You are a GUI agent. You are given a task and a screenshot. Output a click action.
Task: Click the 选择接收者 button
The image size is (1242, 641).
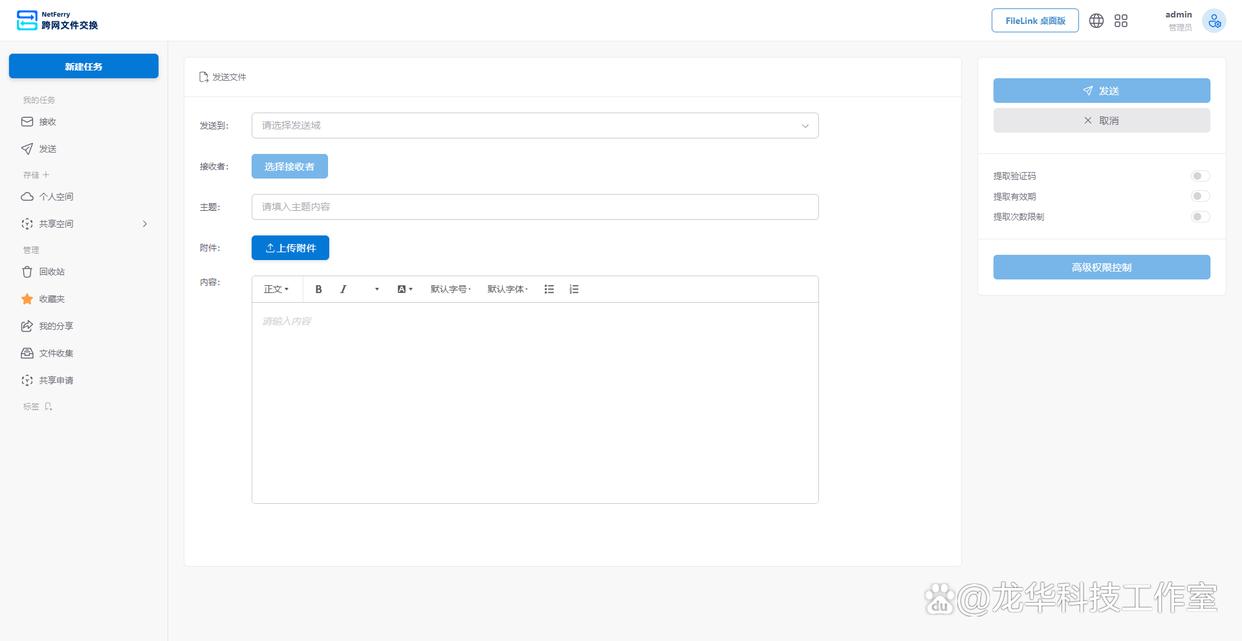tap(290, 166)
